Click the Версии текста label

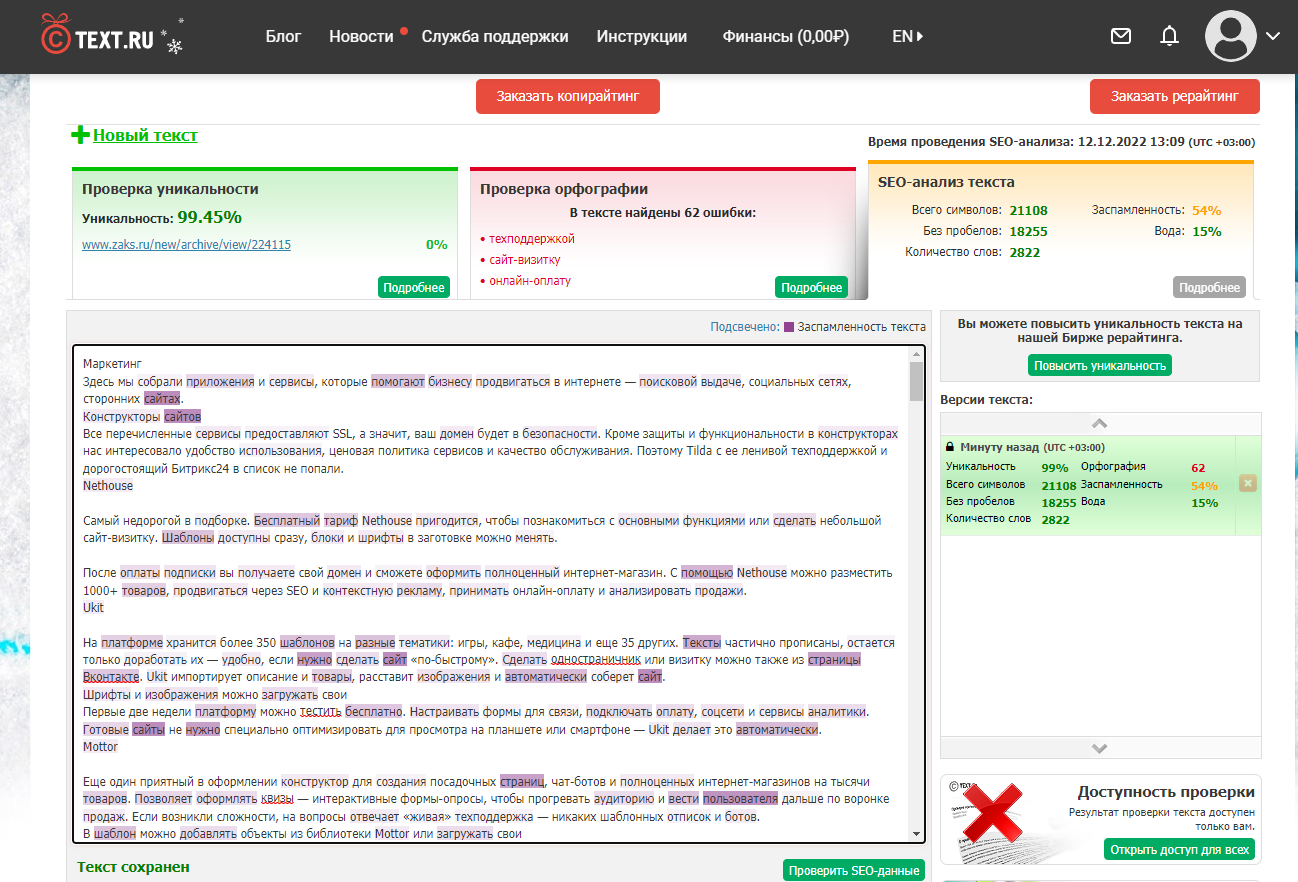tap(986, 400)
